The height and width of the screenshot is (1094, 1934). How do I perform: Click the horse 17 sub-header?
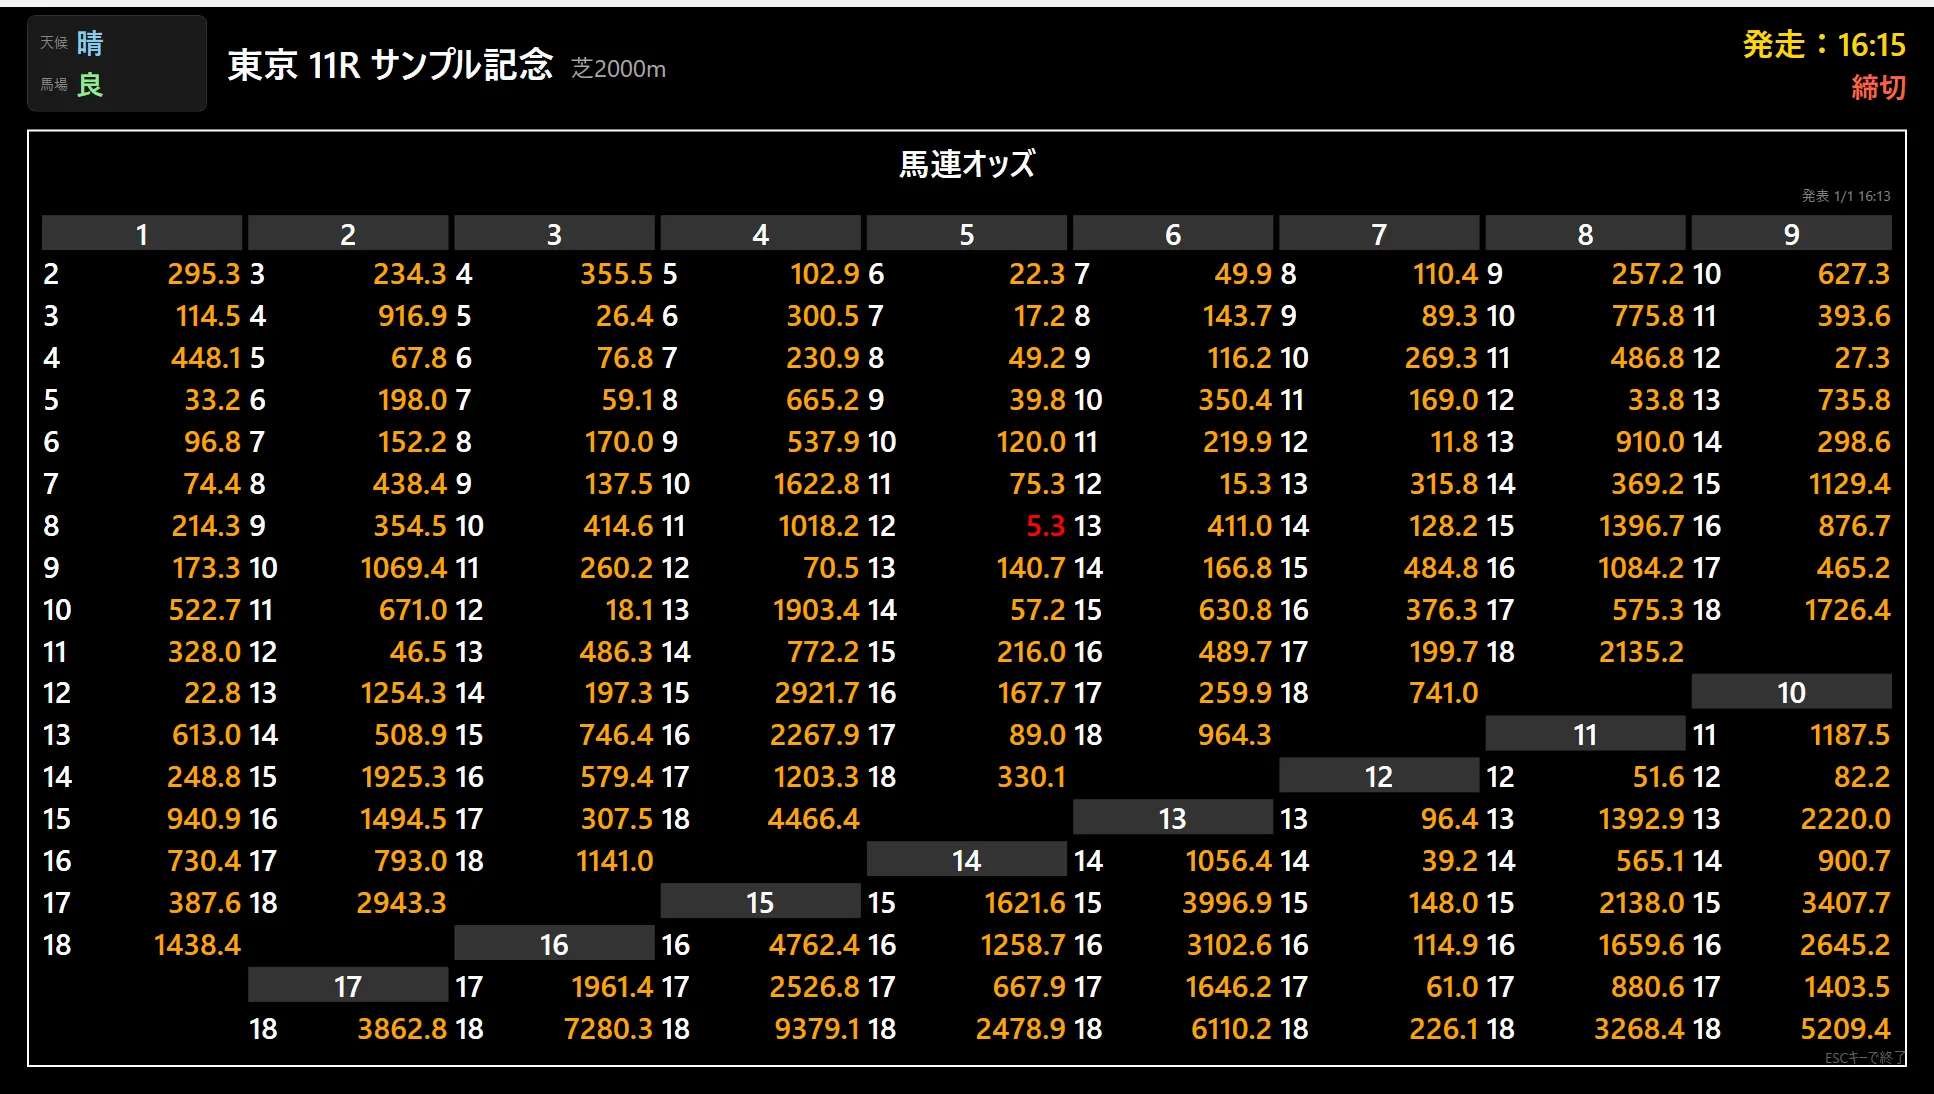(348, 986)
